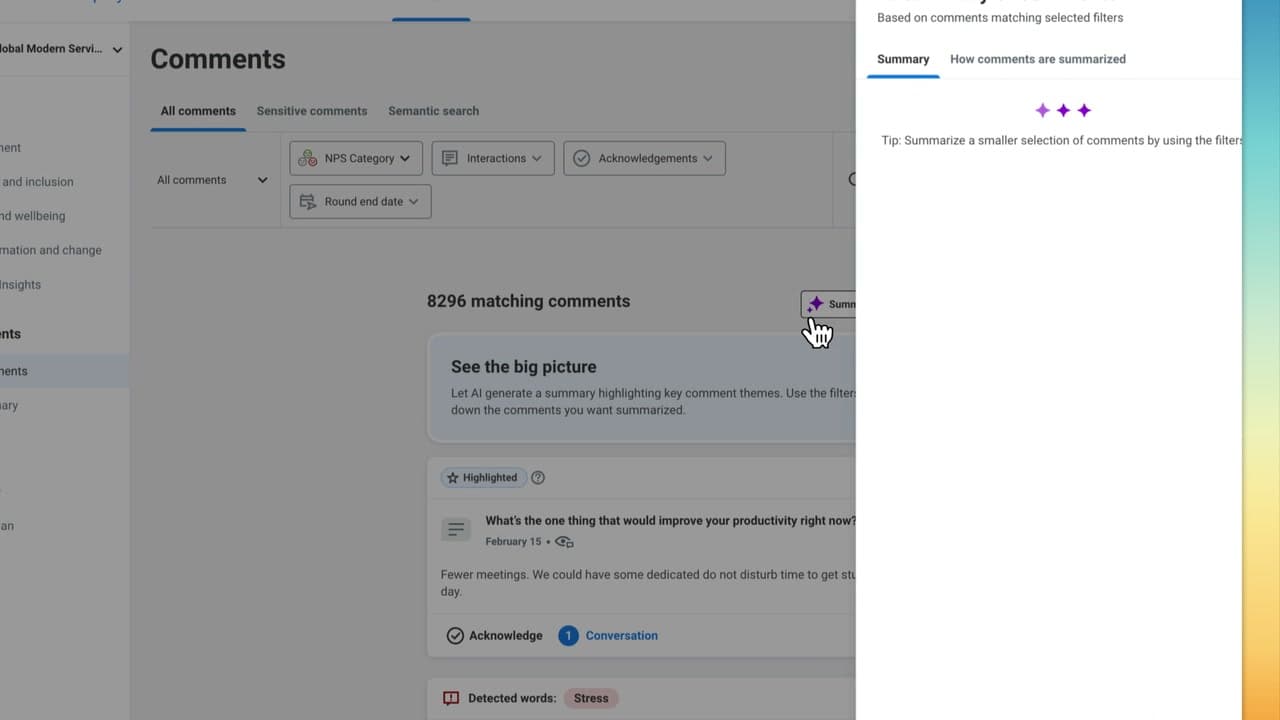Select the Summary tab in side panel
The height and width of the screenshot is (720, 1280).
[903, 59]
